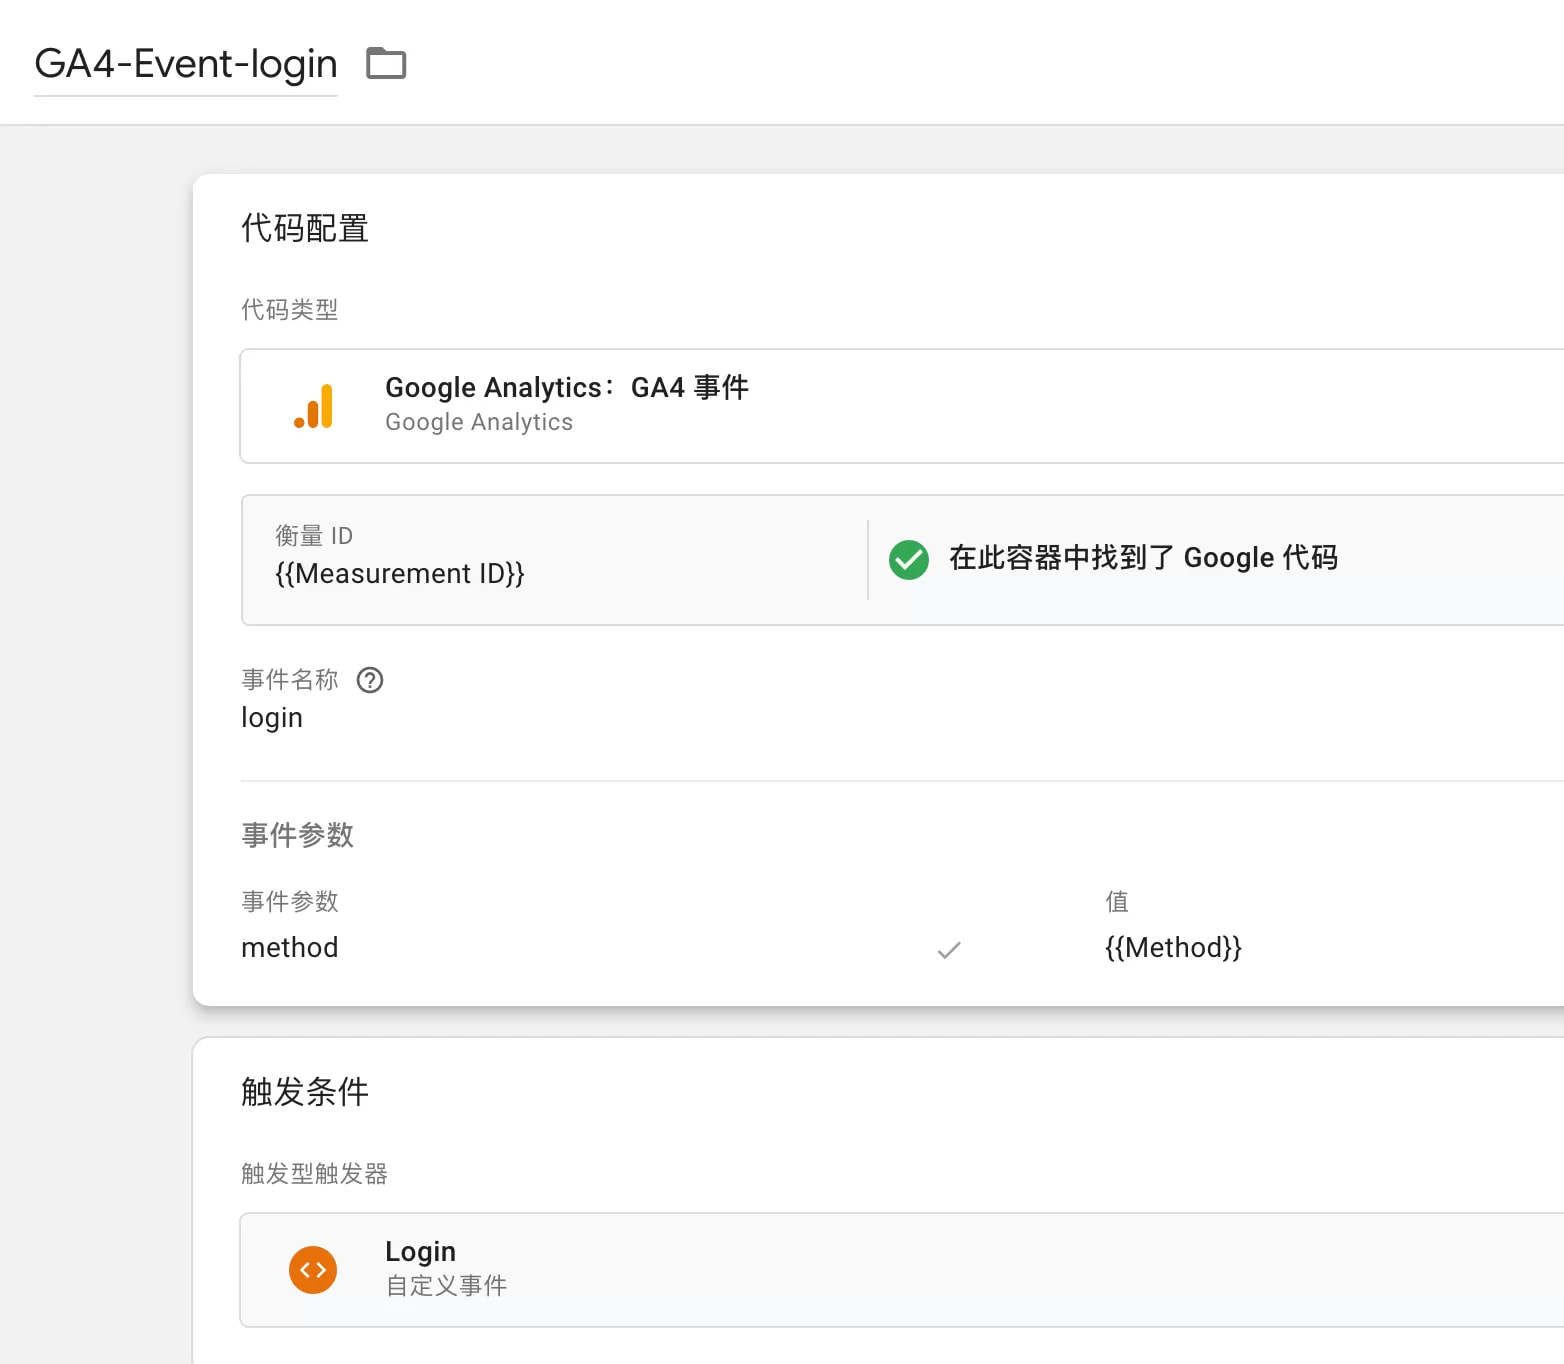Click the folder icon beside the tag name
Image resolution: width=1564 pixels, height=1364 pixels.
[386, 64]
